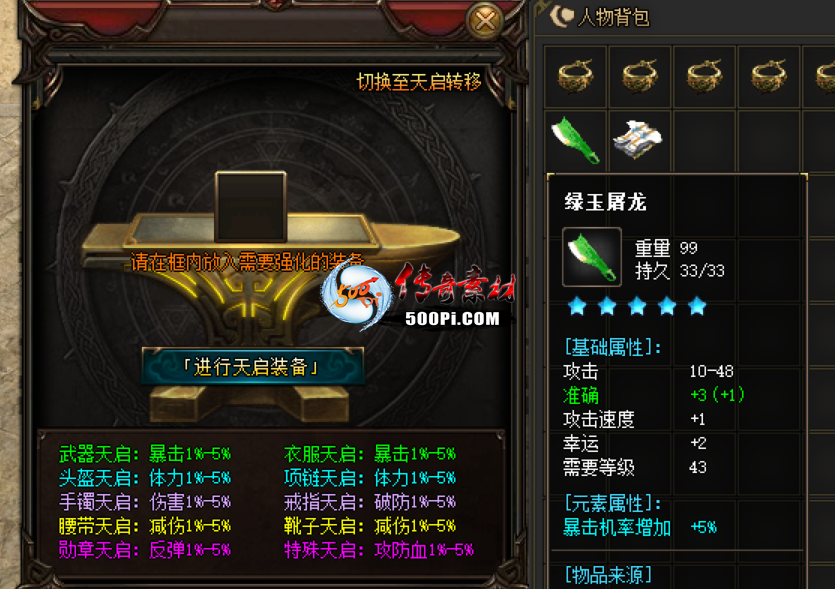The width and height of the screenshot is (835, 589).
Task: Close the forge window with X button
Action: [485, 21]
